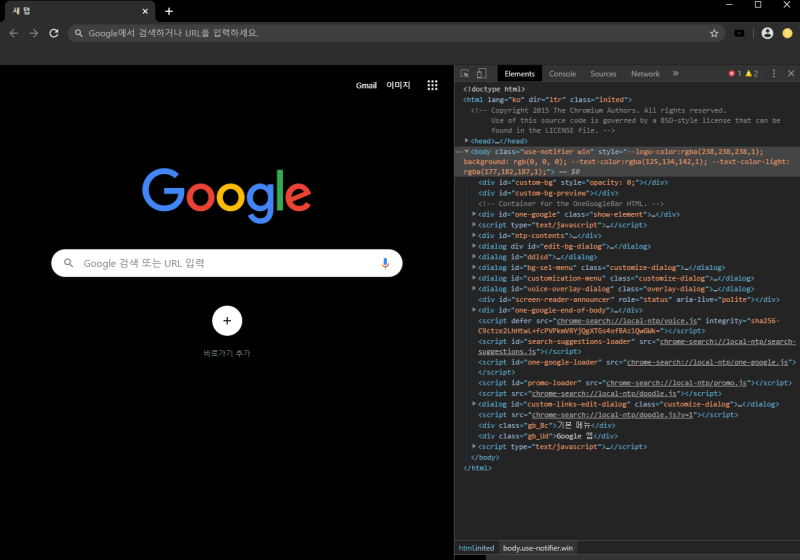Expand the dialog id ddlsd node
This screenshot has height=560, width=800.
point(474,257)
